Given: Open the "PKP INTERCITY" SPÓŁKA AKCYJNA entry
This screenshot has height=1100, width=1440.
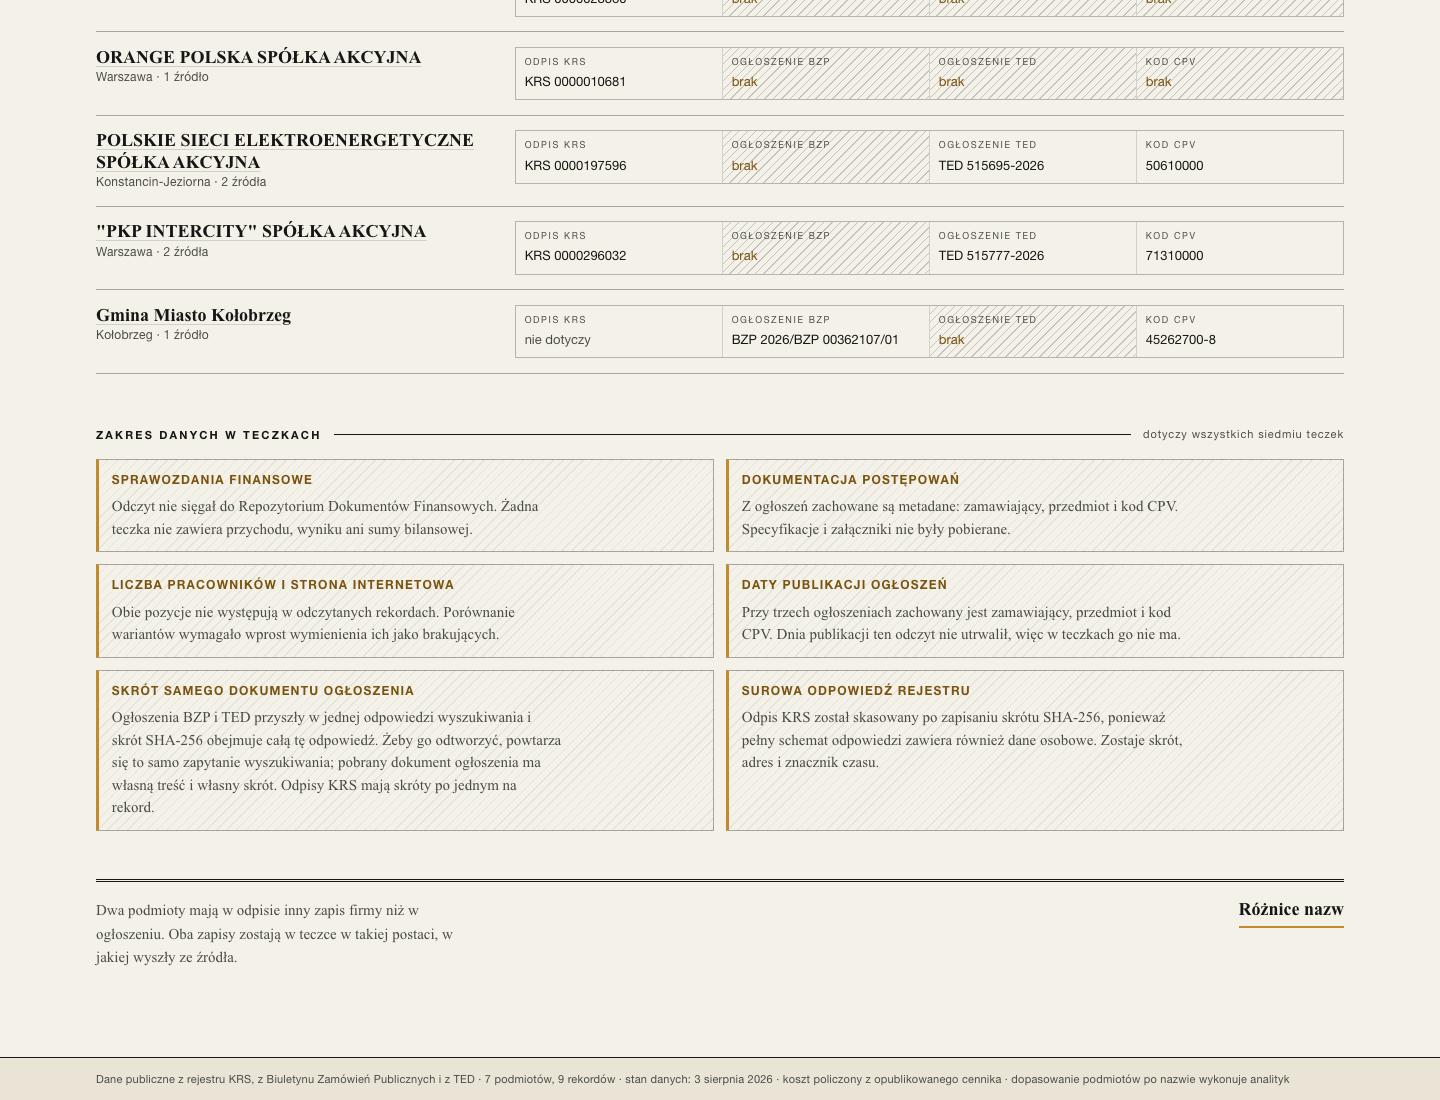Looking at the screenshot, I should (261, 232).
